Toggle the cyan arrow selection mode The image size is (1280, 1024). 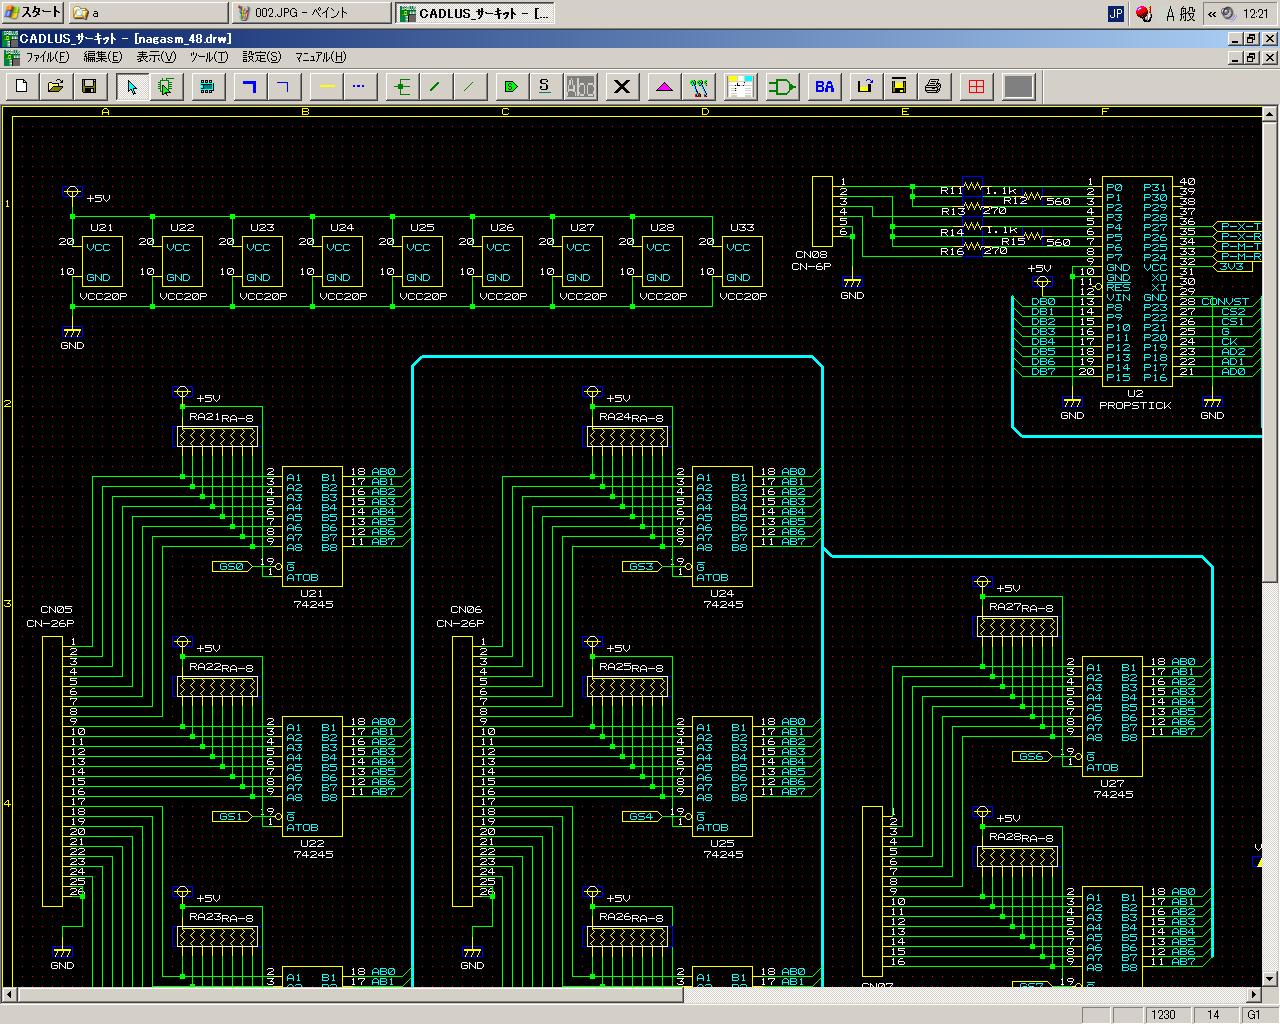pyautogui.click(x=132, y=87)
